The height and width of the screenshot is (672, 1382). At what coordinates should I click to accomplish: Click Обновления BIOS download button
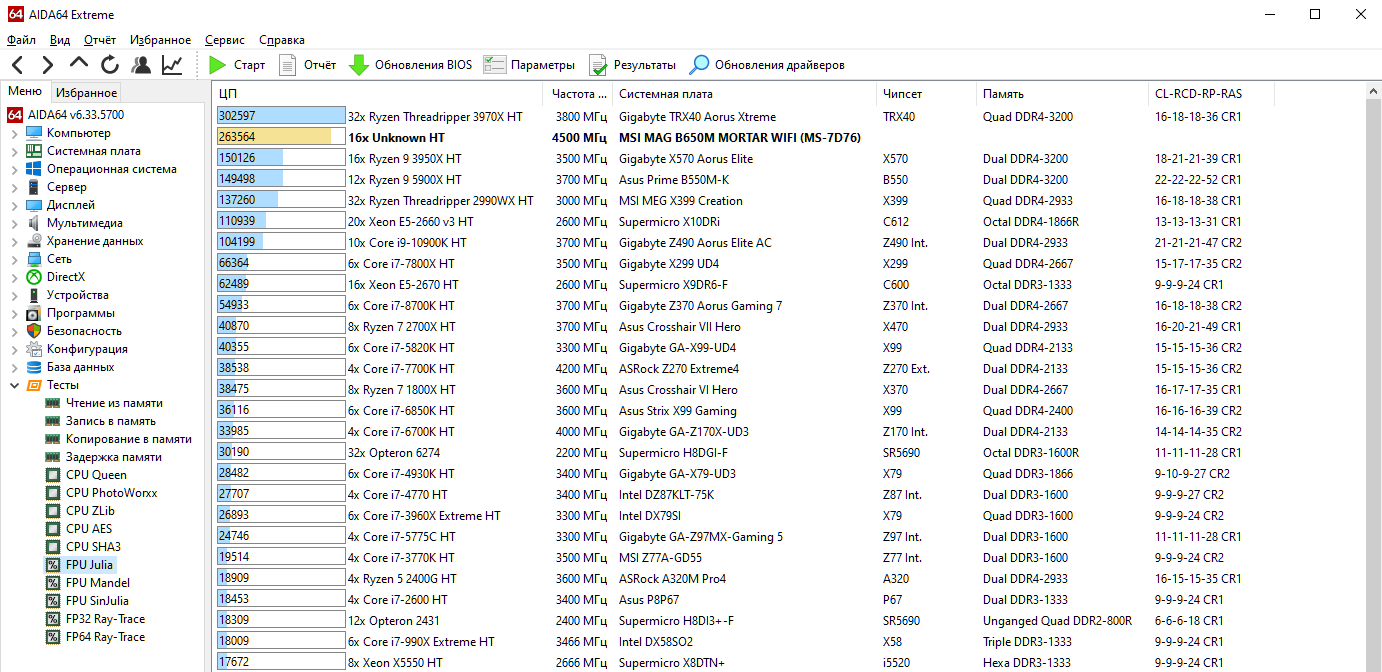[x=410, y=65]
